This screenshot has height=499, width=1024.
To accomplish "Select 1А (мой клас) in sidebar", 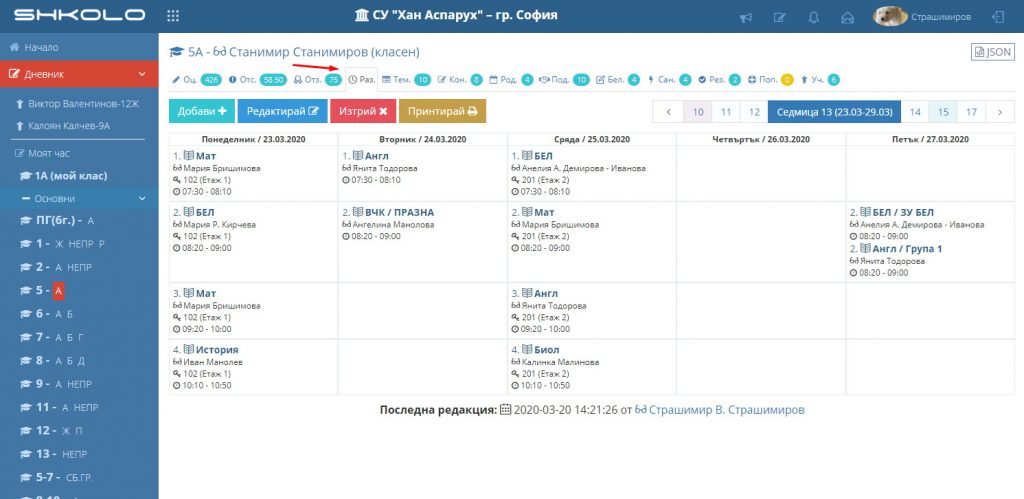I will pyautogui.click(x=63, y=176).
